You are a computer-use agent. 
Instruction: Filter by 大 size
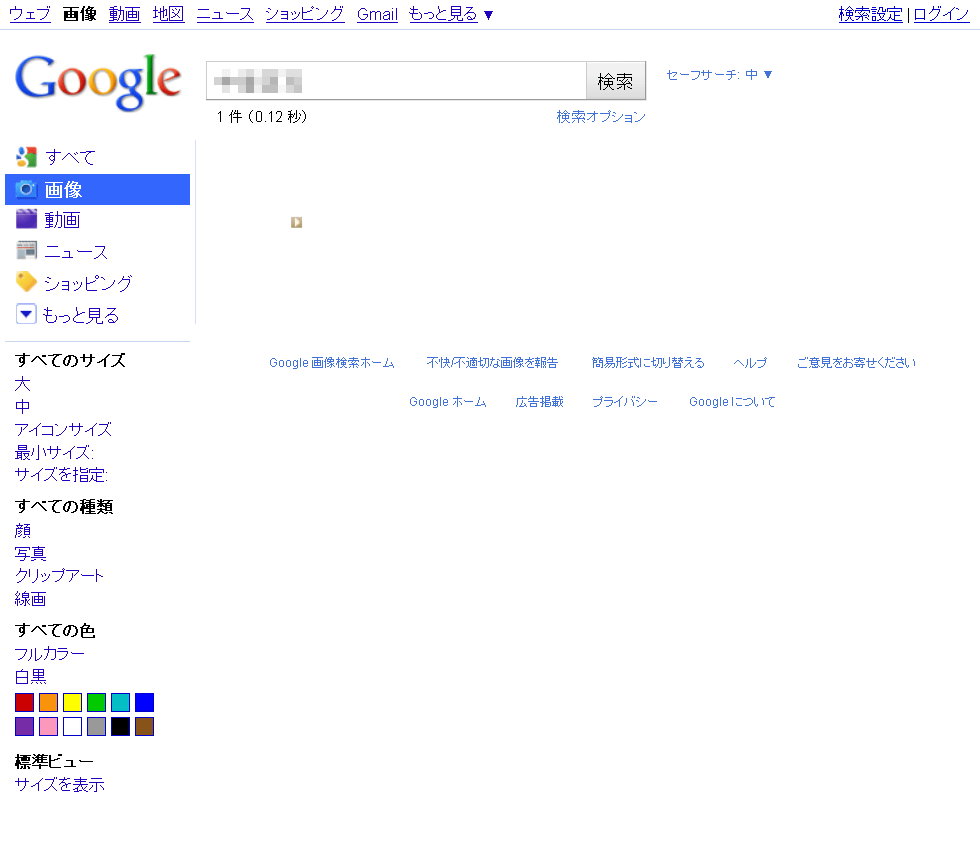click(x=22, y=384)
